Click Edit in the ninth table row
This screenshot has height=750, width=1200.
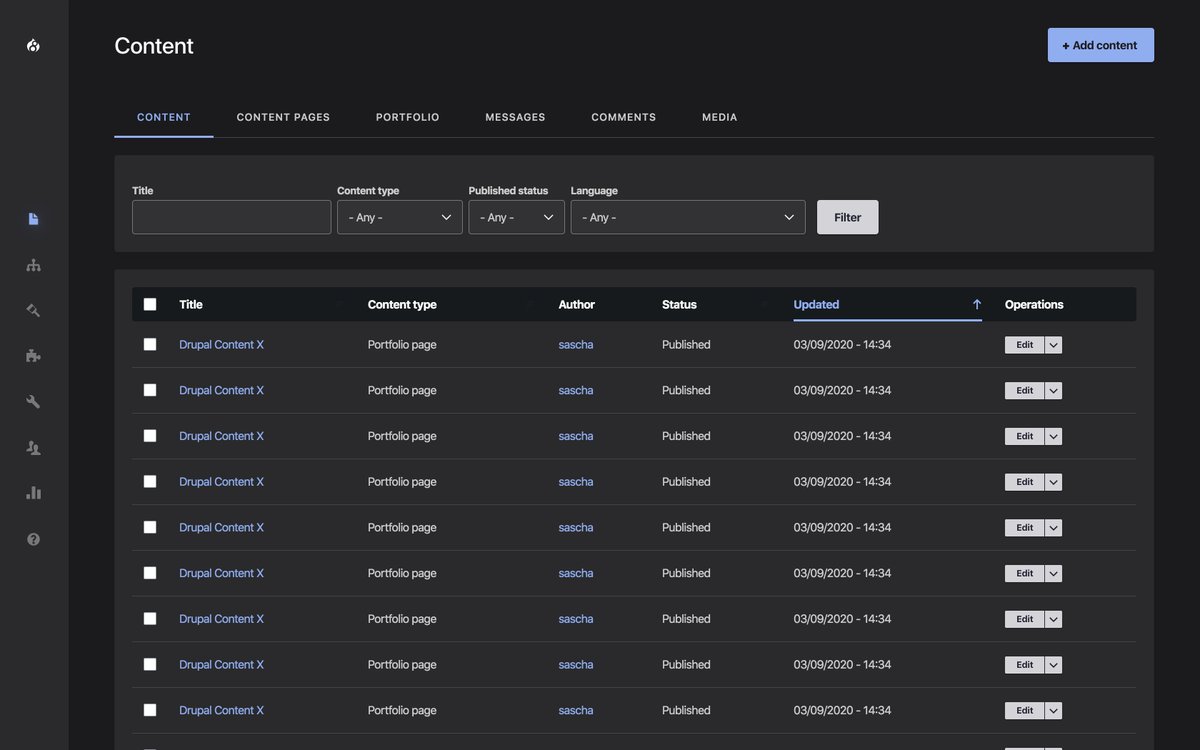(1025, 711)
